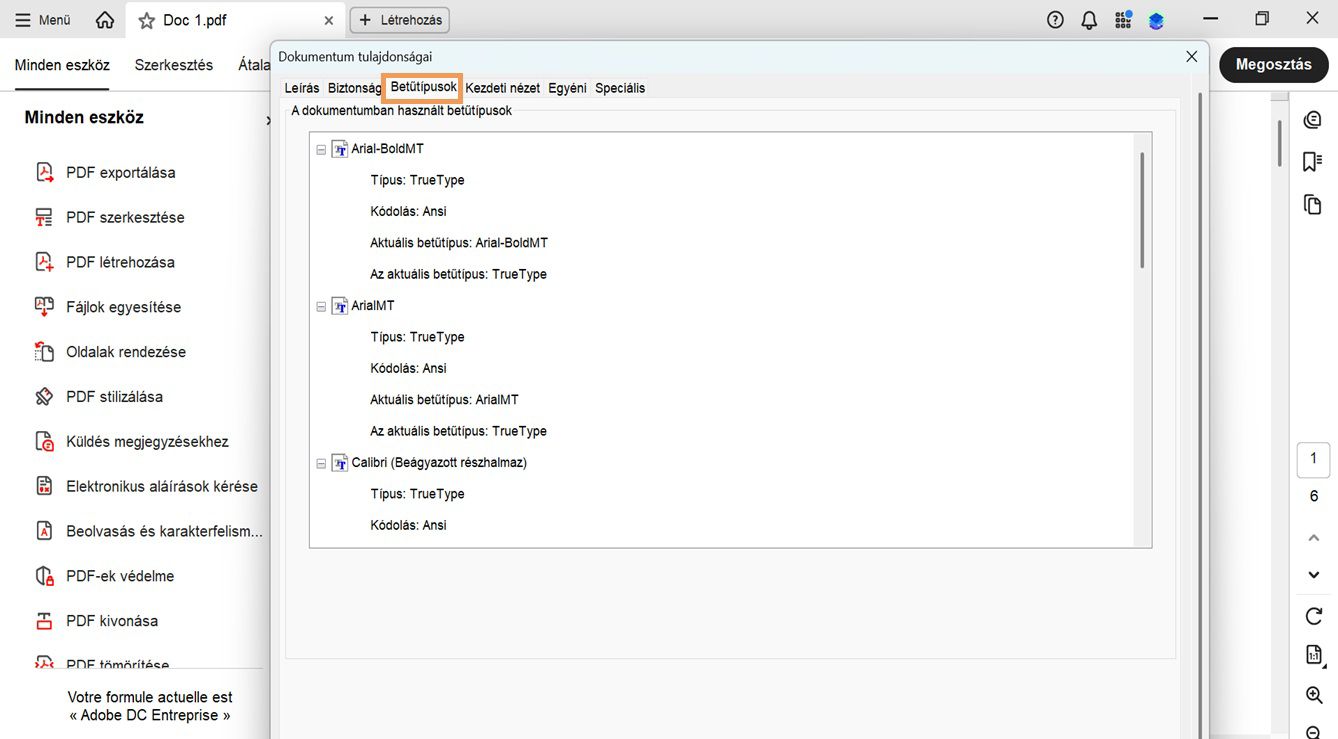Viewport: 1338px width, 739px height.
Task: Select Calibri (Beágyazott részhalmaz) entry
Action: coord(439,463)
